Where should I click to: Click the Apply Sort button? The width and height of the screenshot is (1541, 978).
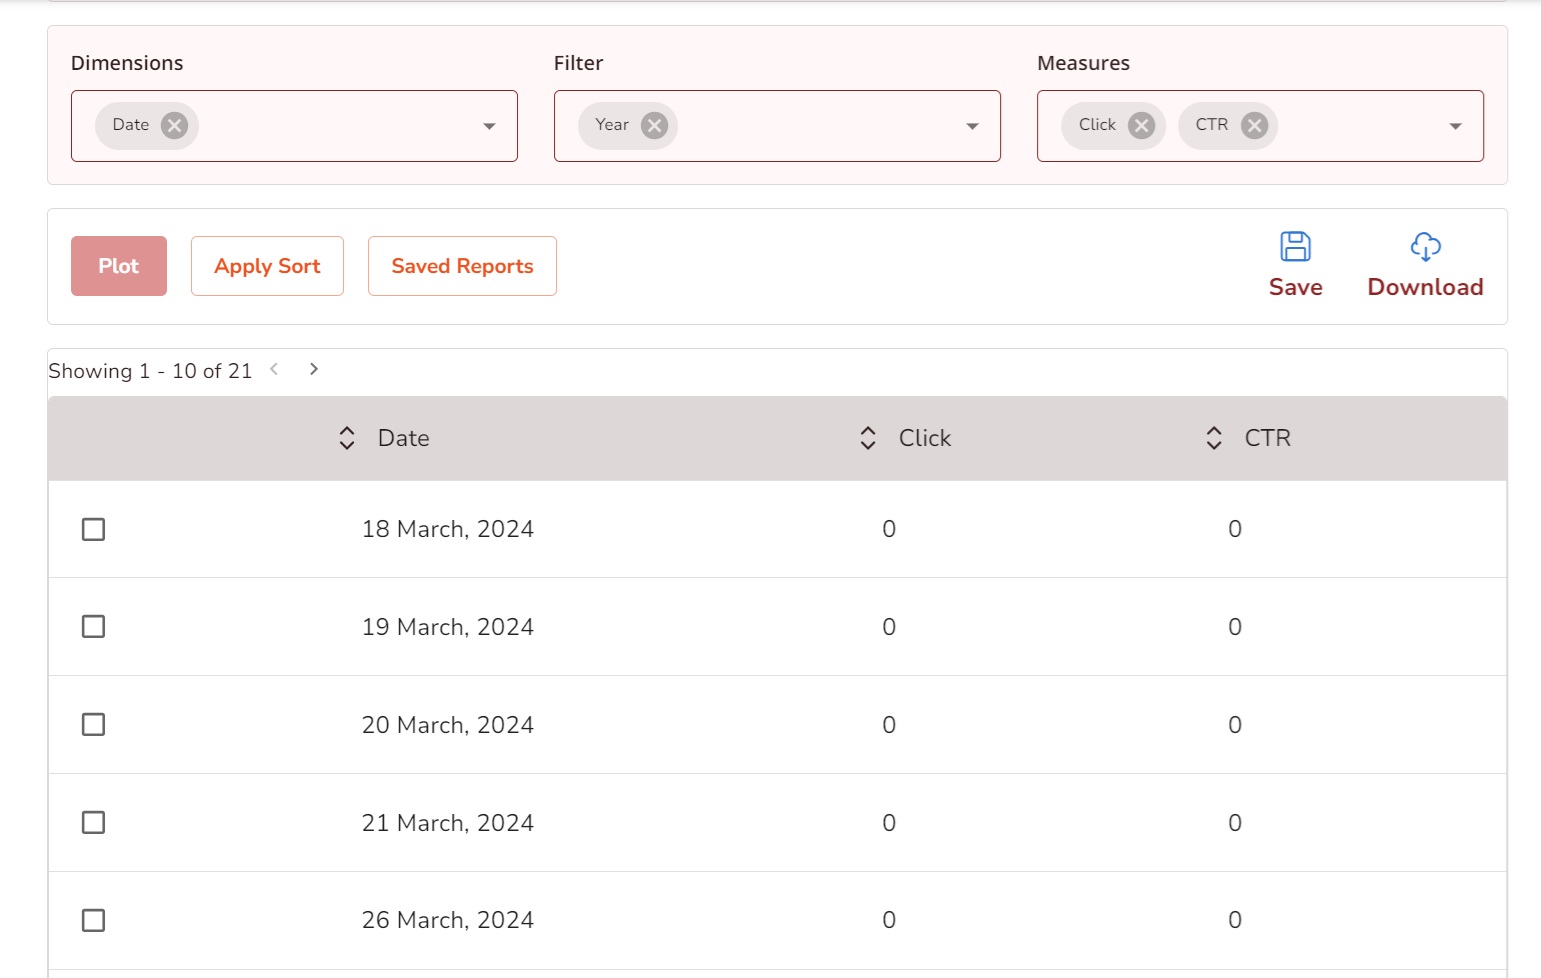[267, 266]
